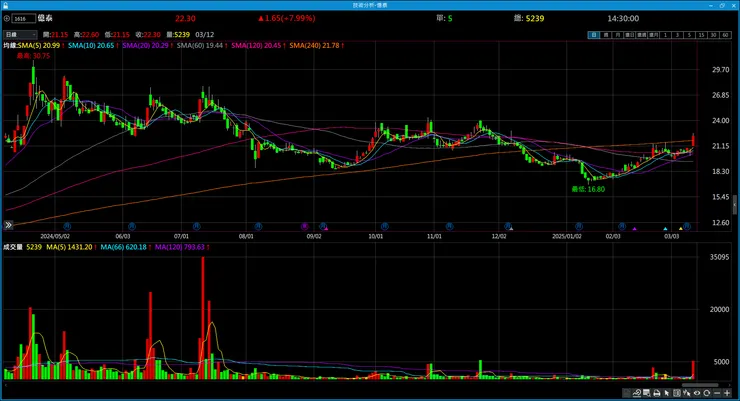This screenshot has width=740, height=401.
Task: Click the price change ▲1.65(+7.99%) text
Action: (x=287, y=18)
